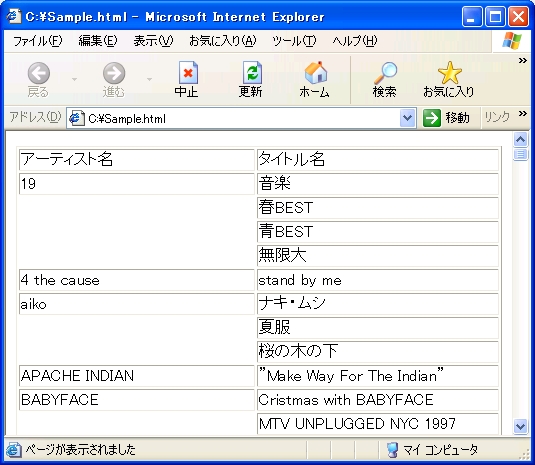535x465 pixels.
Task: Click the address field showing C:¥Sample.html
Action: coord(241,118)
